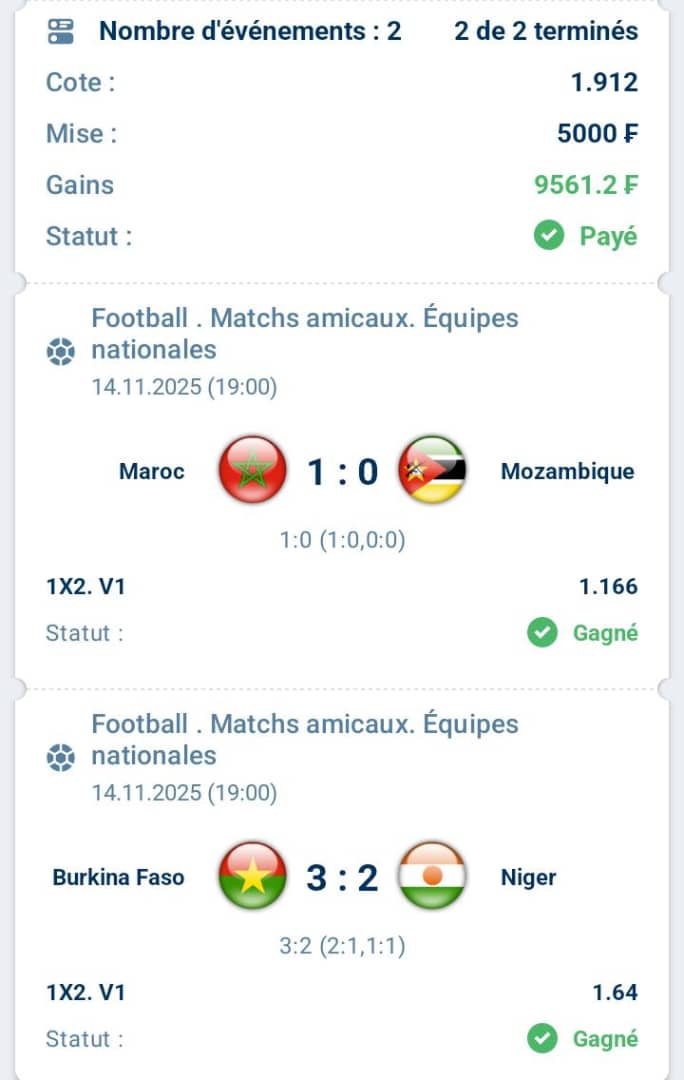Click the Niger flag icon
Screen dimensions: 684x1080
point(431,877)
